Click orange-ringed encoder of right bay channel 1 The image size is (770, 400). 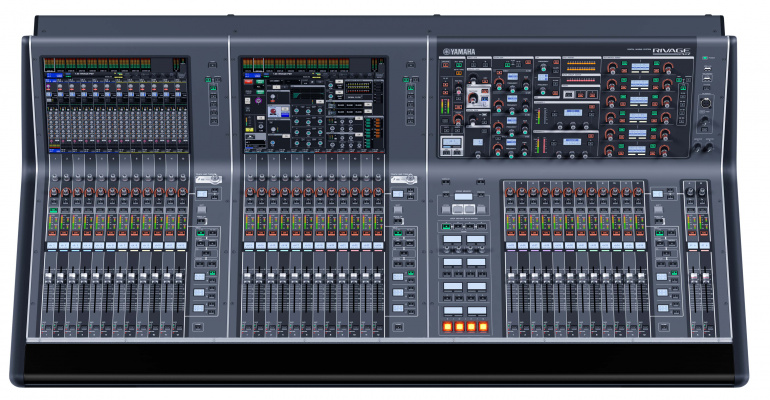click(510, 191)
